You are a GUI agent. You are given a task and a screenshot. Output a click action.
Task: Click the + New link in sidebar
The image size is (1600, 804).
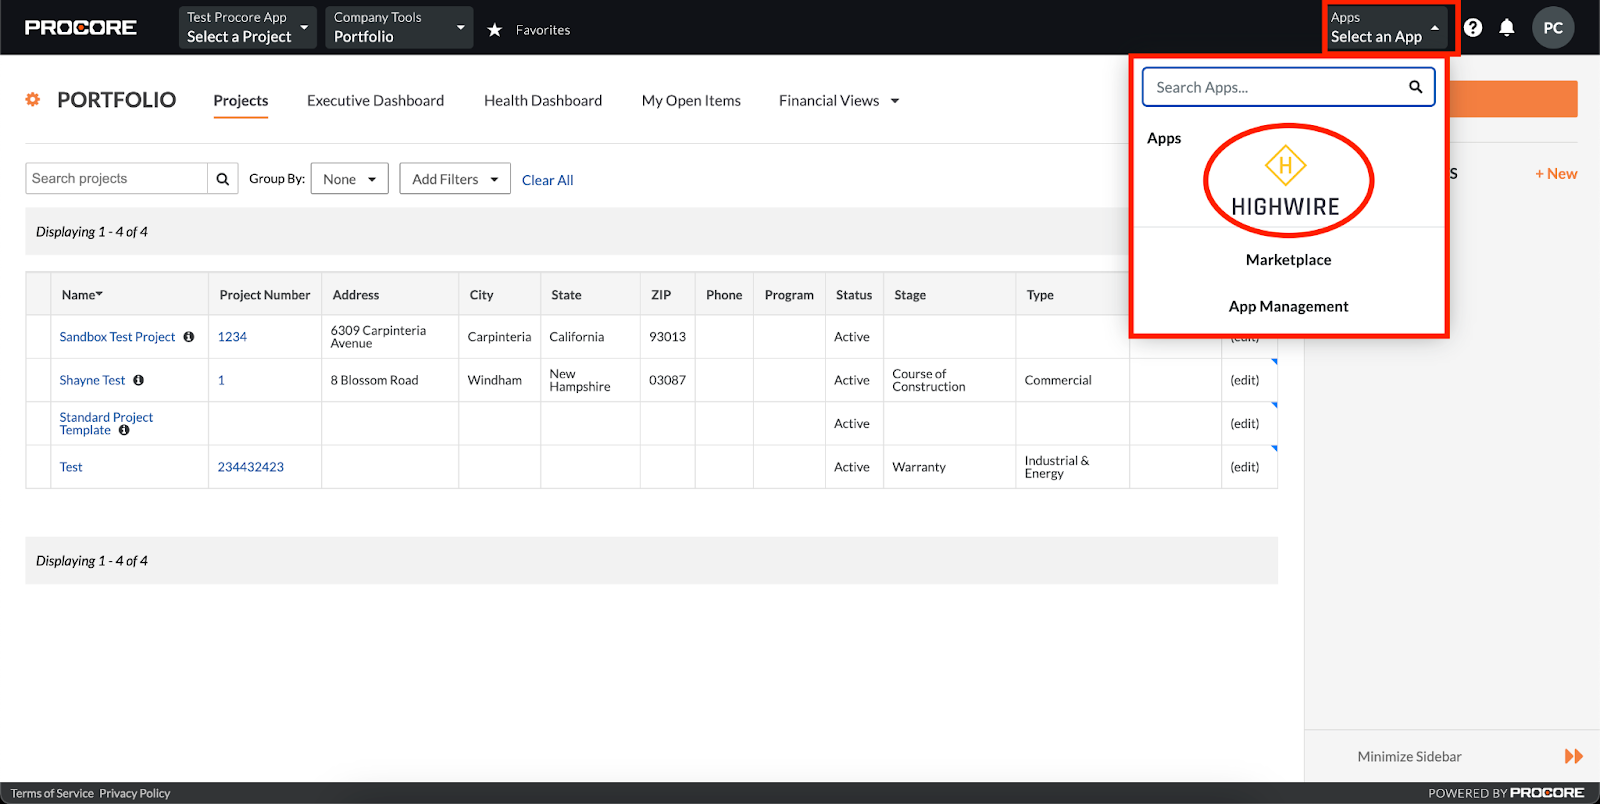pyautogui.click(x=1556, y=174)
